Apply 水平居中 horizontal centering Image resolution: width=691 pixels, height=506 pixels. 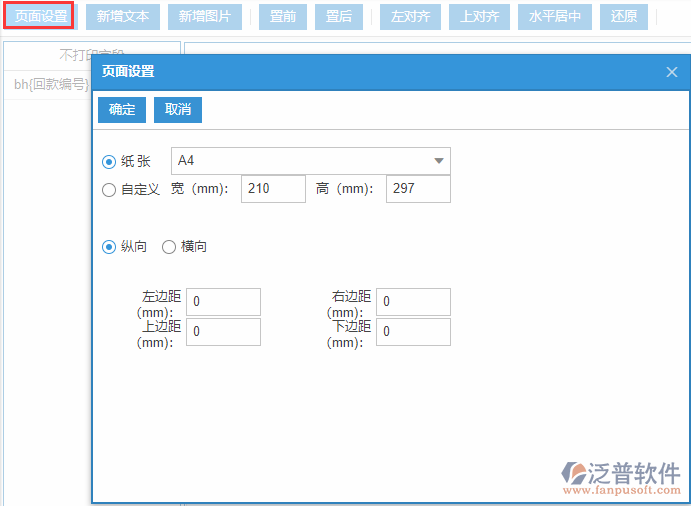(x=555, y=17)
